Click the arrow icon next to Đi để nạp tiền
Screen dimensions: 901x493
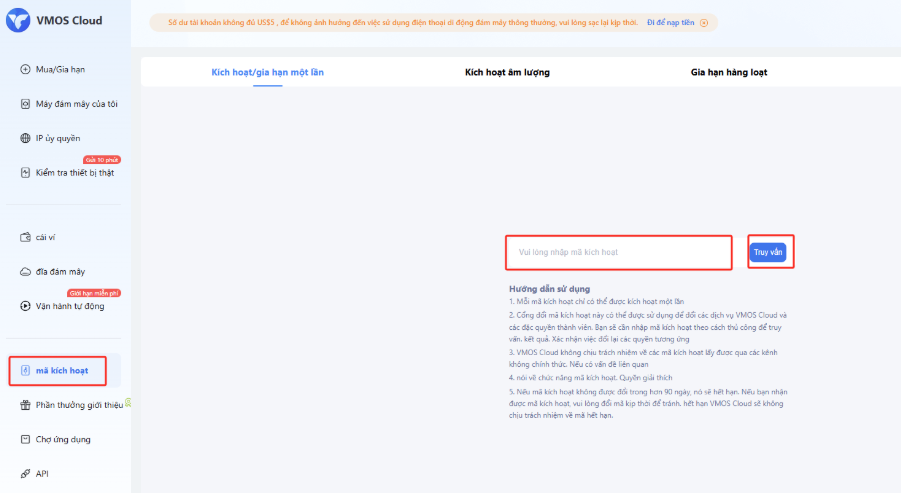tap(704, 23)
